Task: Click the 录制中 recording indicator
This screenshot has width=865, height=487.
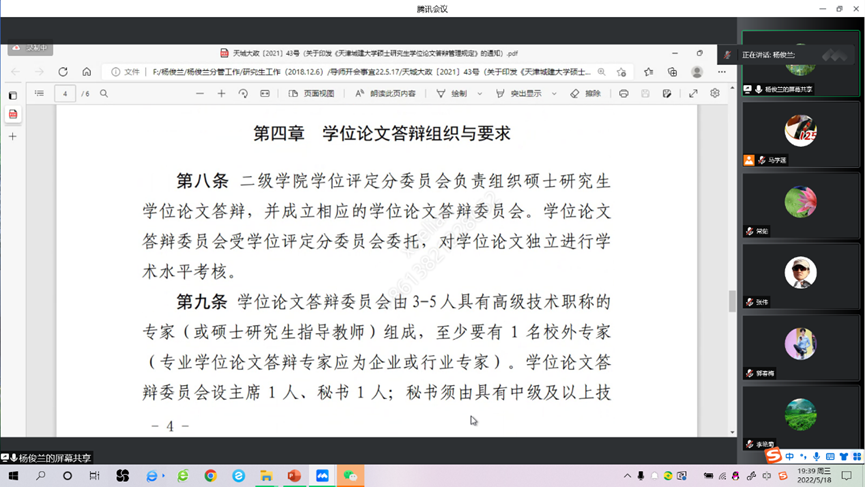Action: pyautogui.click(x=30, y=49)
